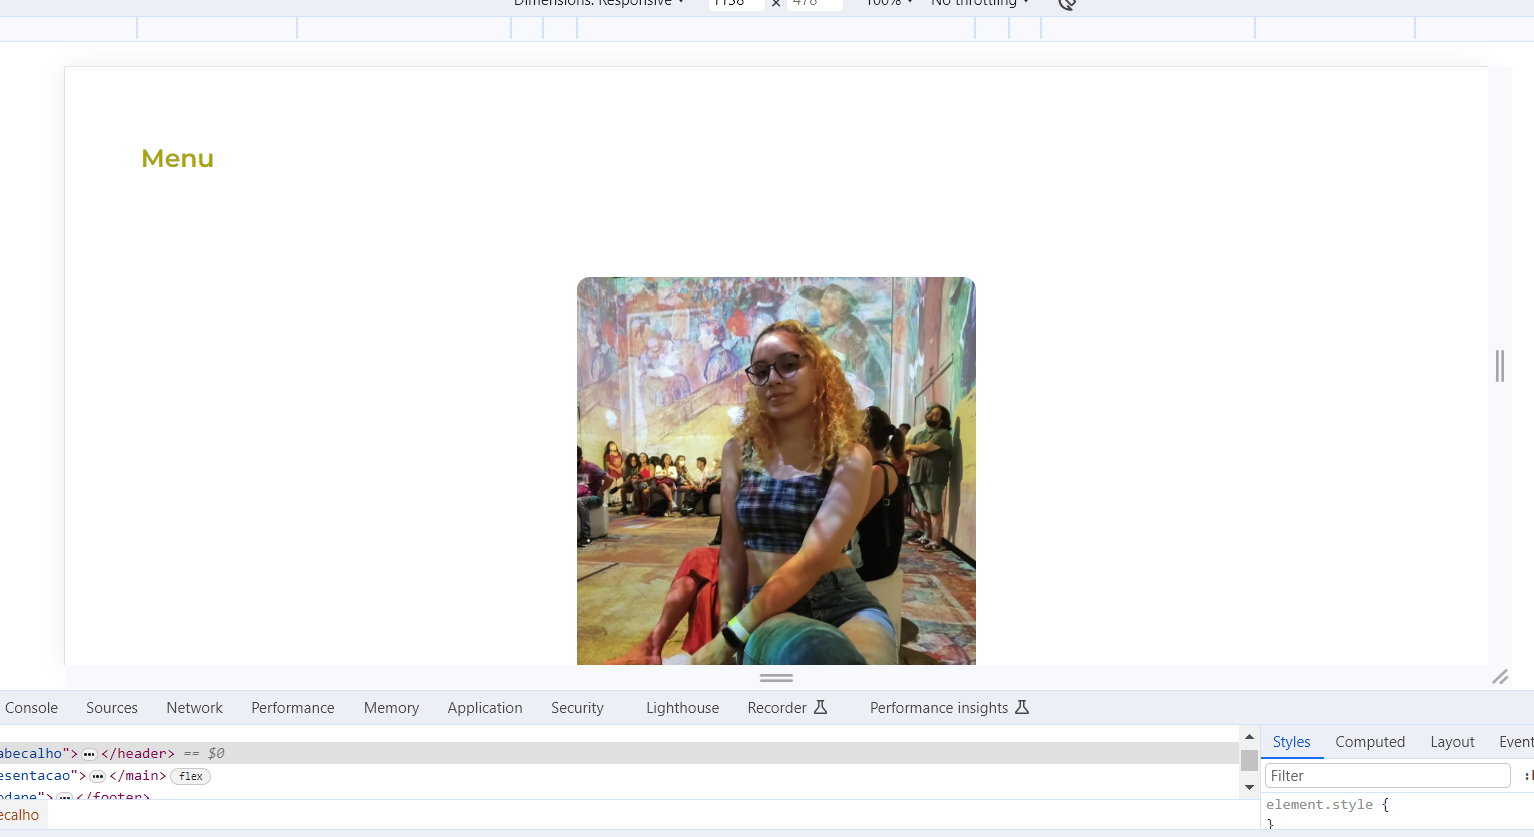Open the Lighthouse tab
The width and height of the screenshot is (1534, 837).
[683, 708]
